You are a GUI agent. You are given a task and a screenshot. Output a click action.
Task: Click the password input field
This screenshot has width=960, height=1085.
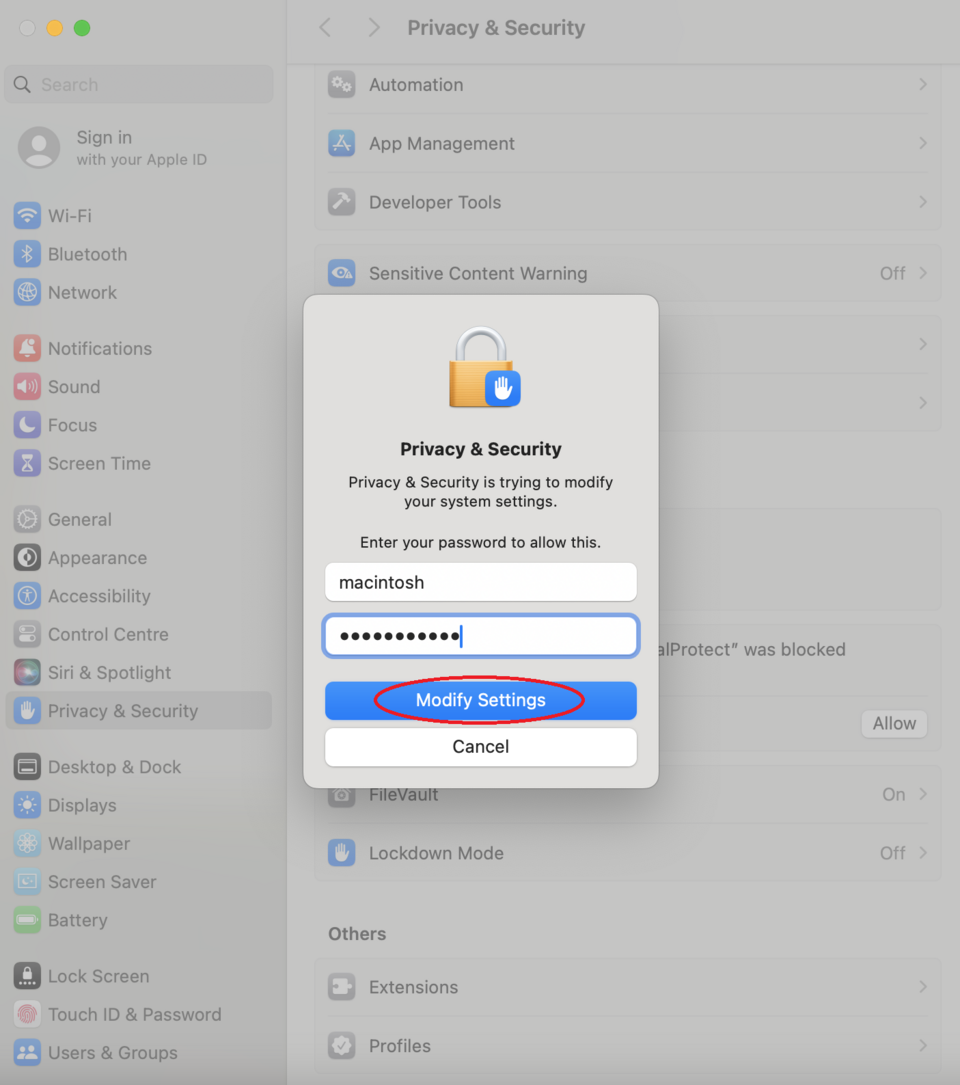point(480,636)
